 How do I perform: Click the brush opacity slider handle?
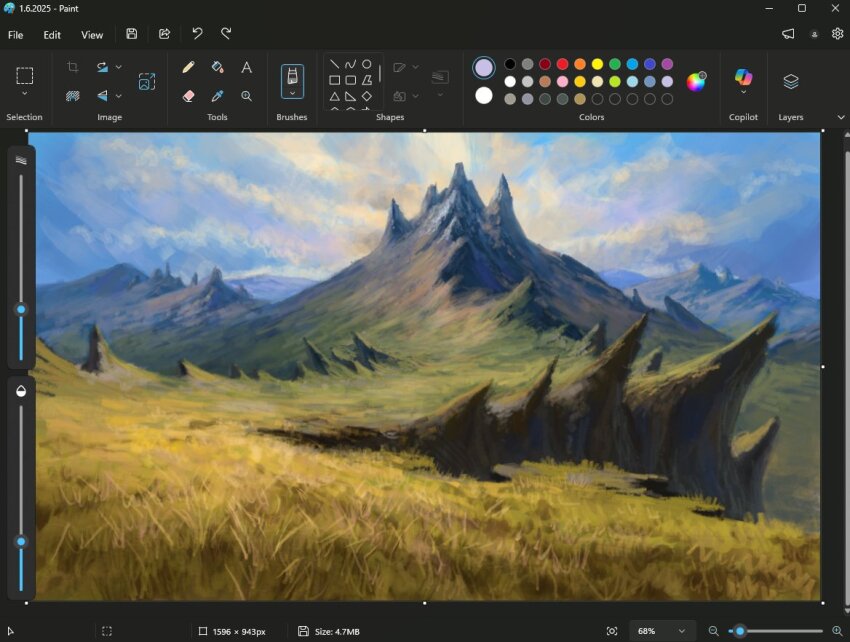pyautogui.click(x=21, y=542)
